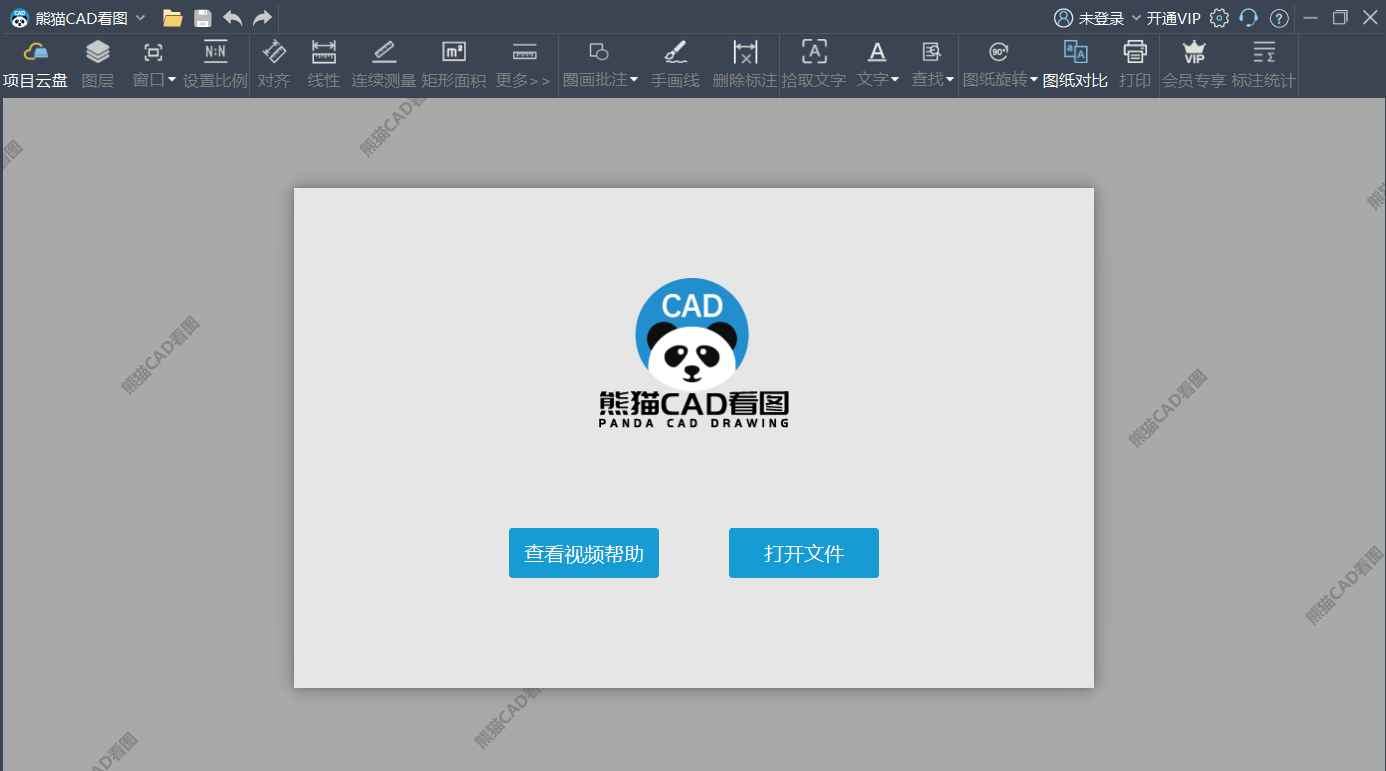This screenshot has width=1386, height=771.
Task: Expand the 未登录 account dropdown arrow
Action: coord(1136,18)
